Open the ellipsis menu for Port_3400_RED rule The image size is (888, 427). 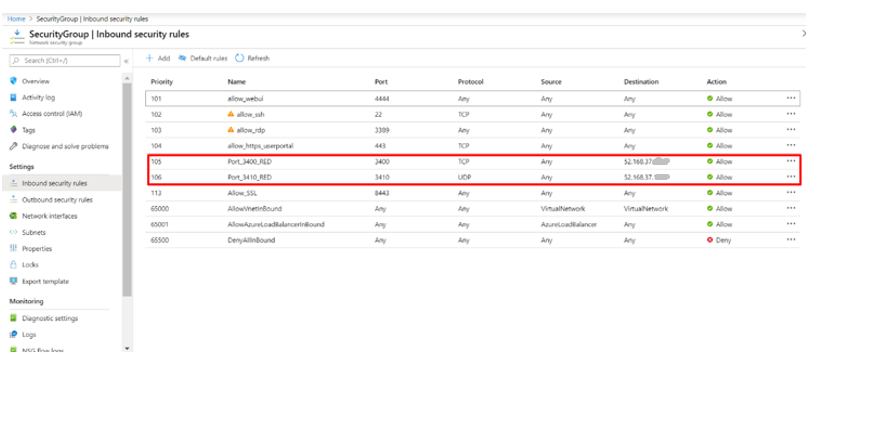[791, 161]
